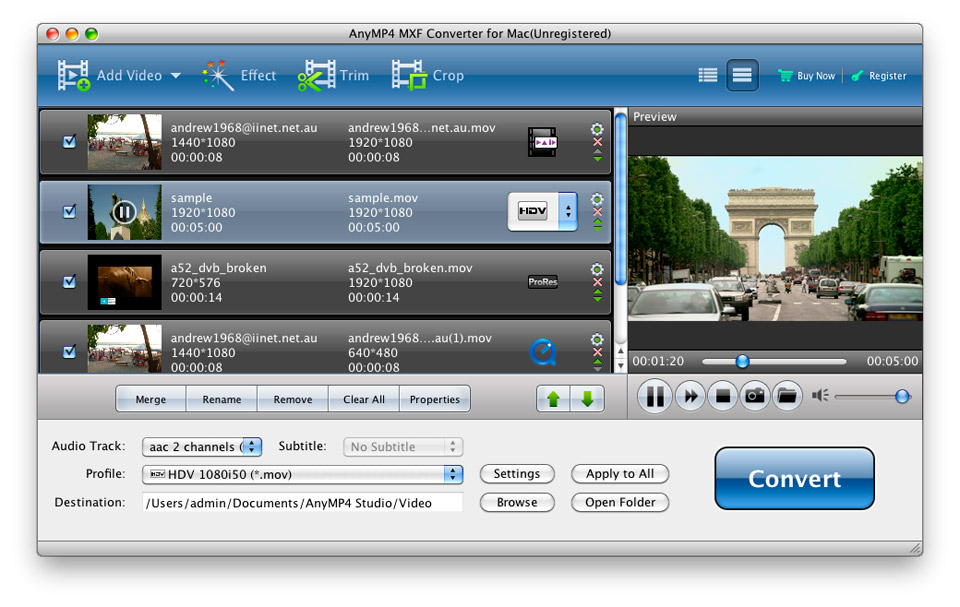Screen dimensions: 960x607
Task: Open the snapshot folder icon in preview
Action: tap(787, 397)
